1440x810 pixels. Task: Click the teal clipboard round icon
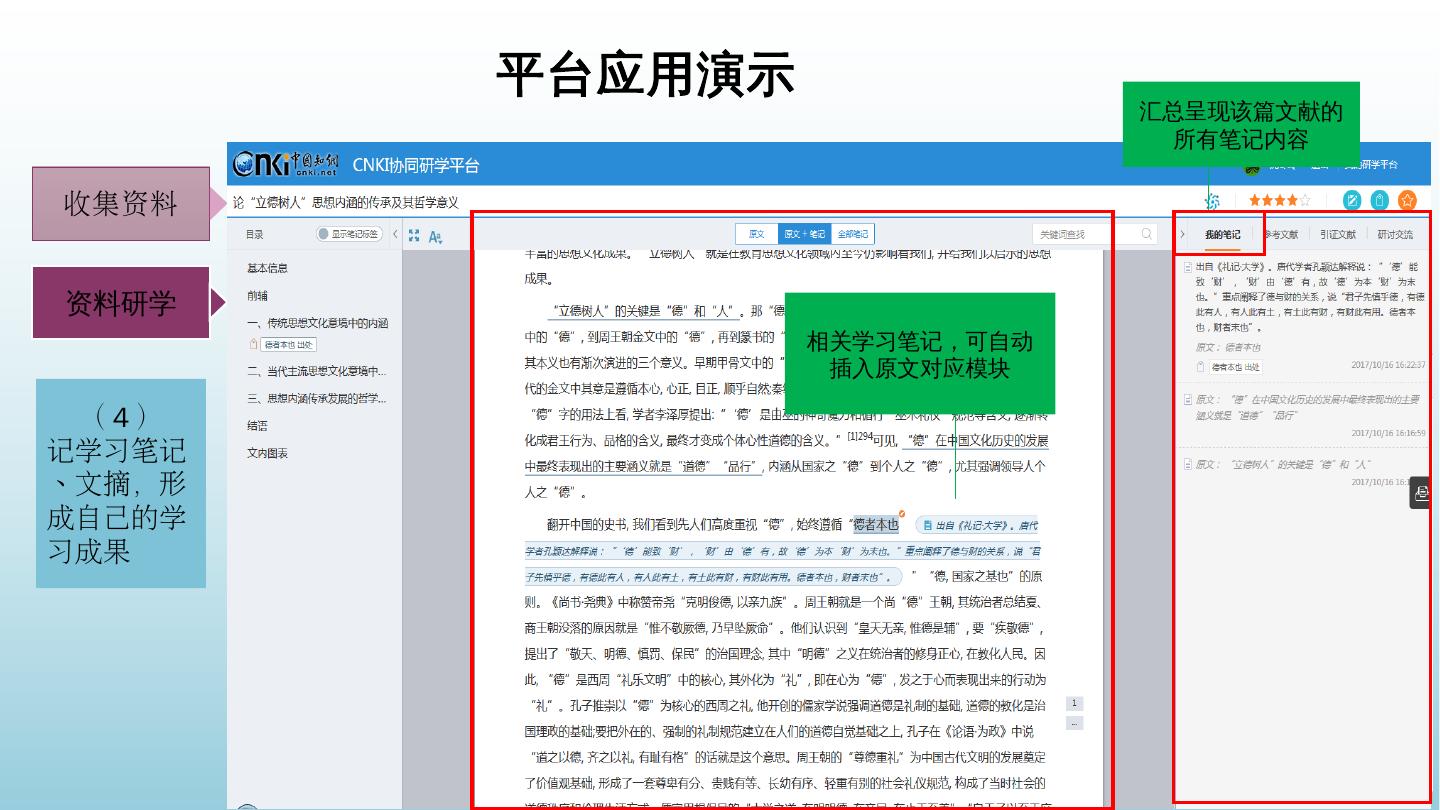pyautogui.click(x=1380, y=200)
